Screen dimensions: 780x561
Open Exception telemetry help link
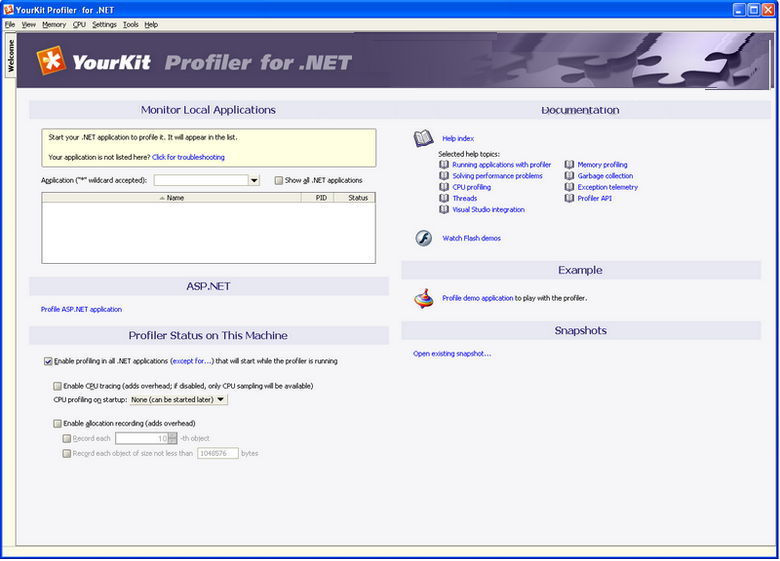(607, 187)
